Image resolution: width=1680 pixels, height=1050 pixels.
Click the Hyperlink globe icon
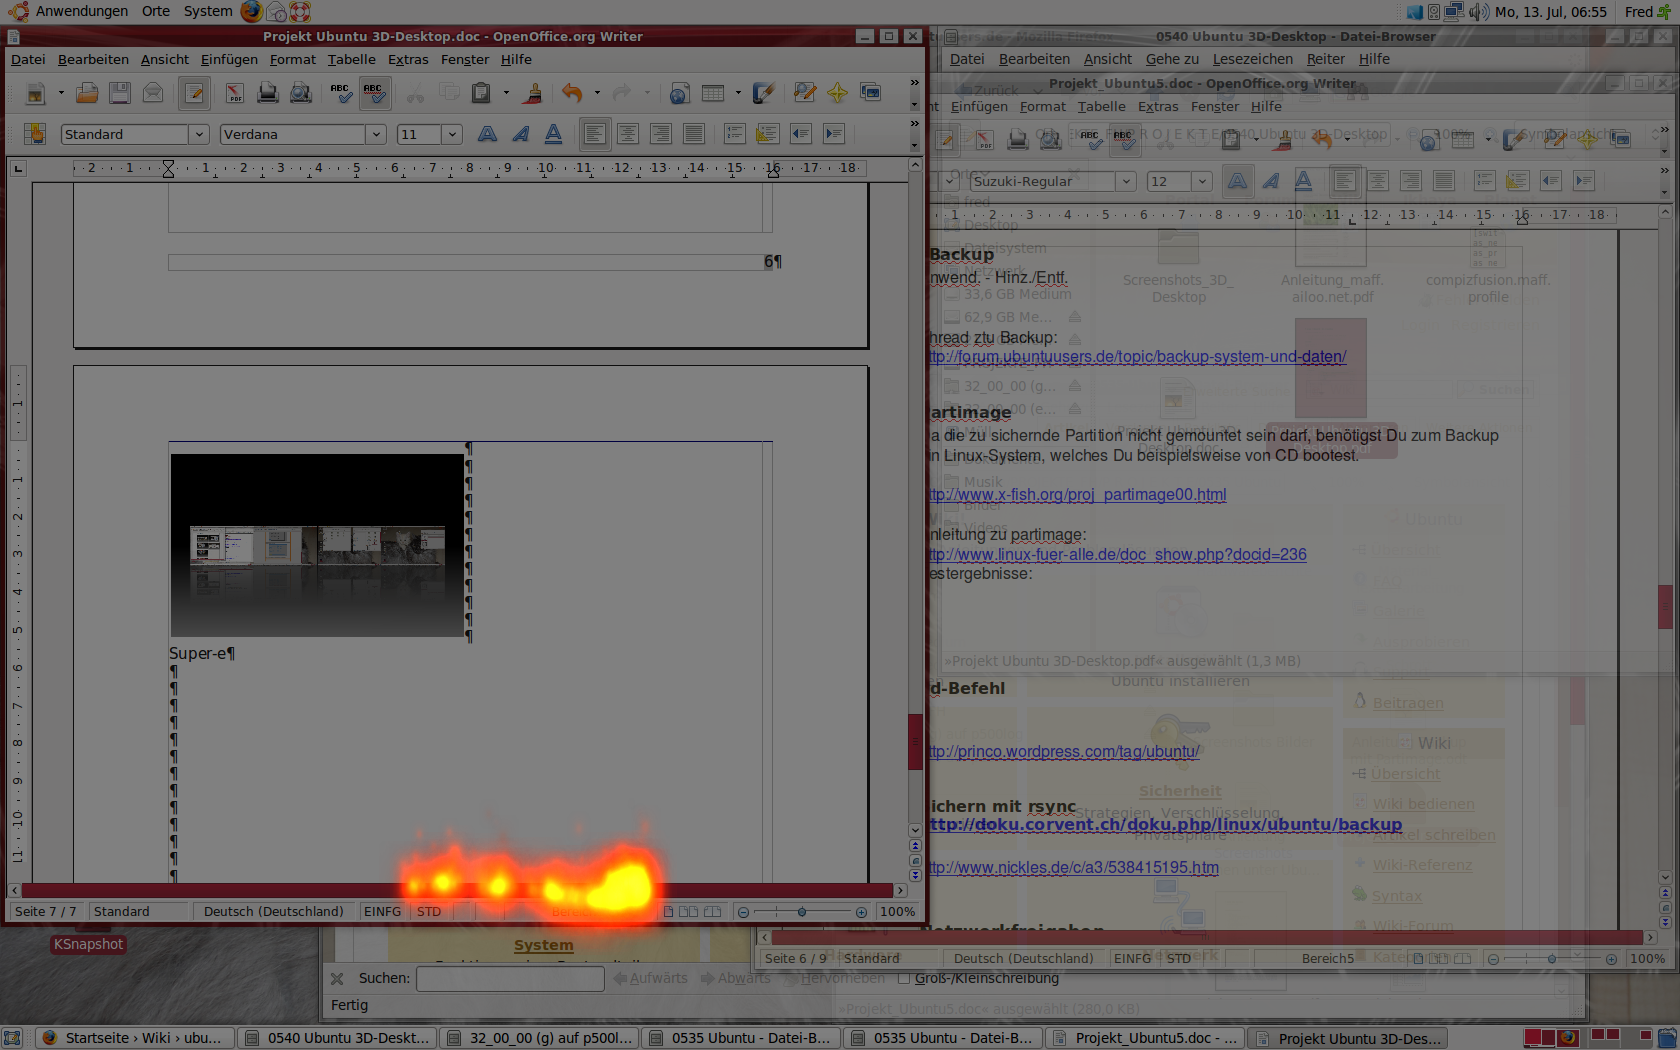[x=679, y=94]
